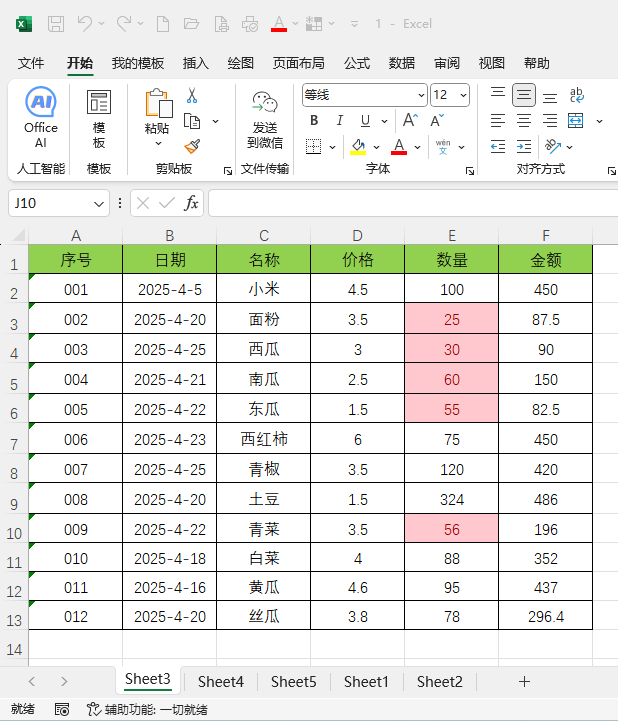Send file via 发送到微信
Image resolution: width=618 pixels, height=721 pixels.
coord(265,120)
